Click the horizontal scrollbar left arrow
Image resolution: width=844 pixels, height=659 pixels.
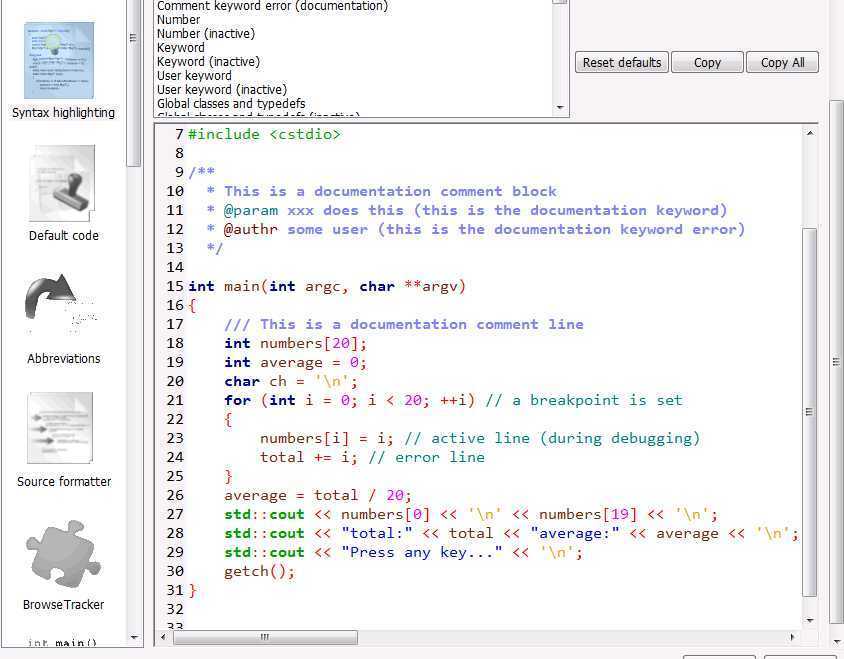163,637
